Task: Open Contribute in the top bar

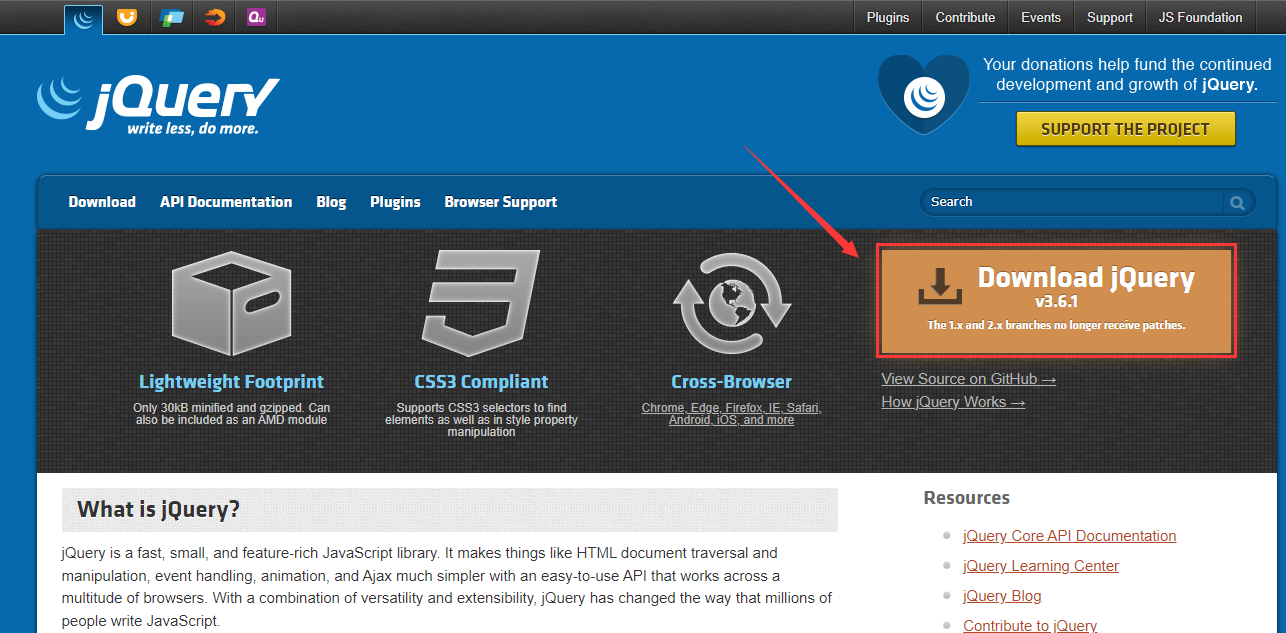Action: click(x=965, y=17)
